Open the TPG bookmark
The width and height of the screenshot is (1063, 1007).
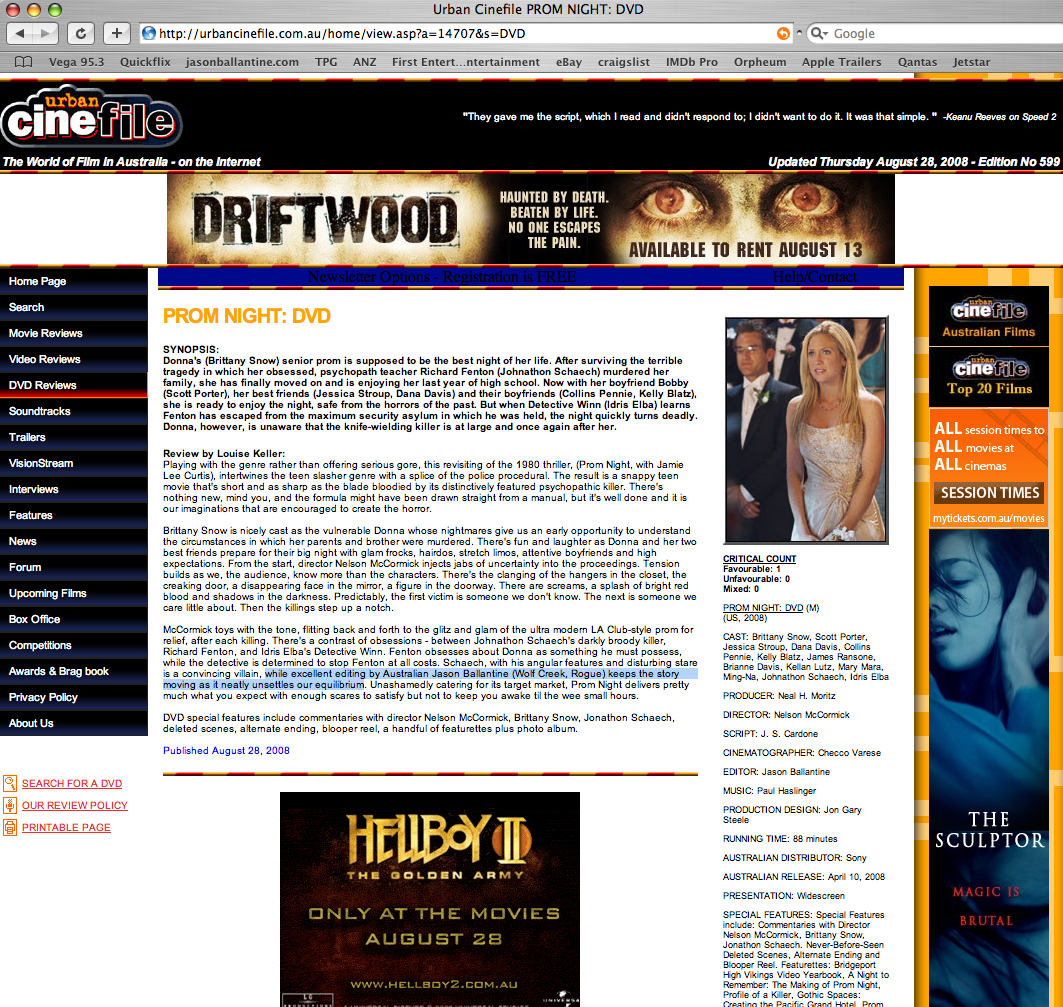pos(326,62)
